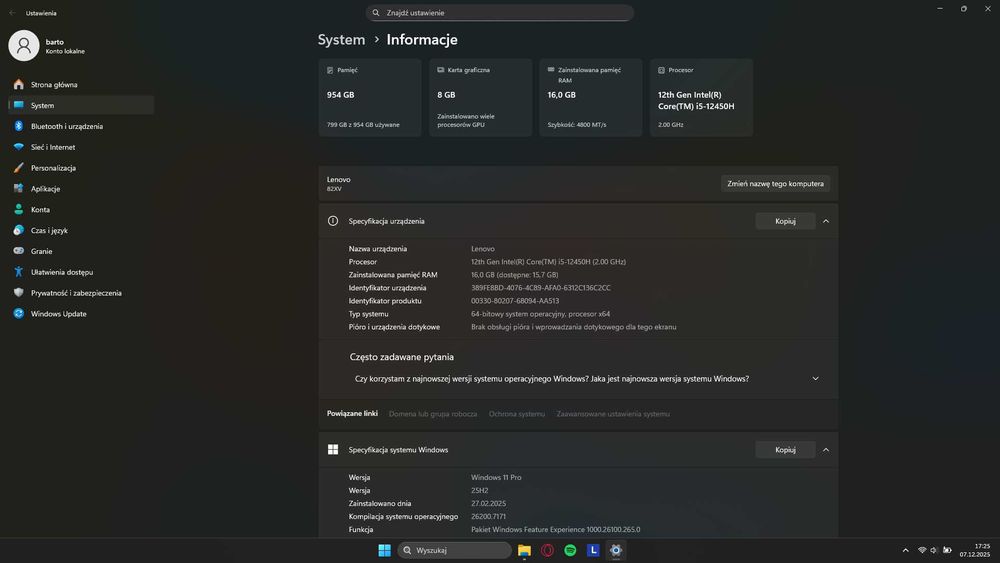Open Personalizacja settings
The image size is (1000, 563).
coord(81,168)
